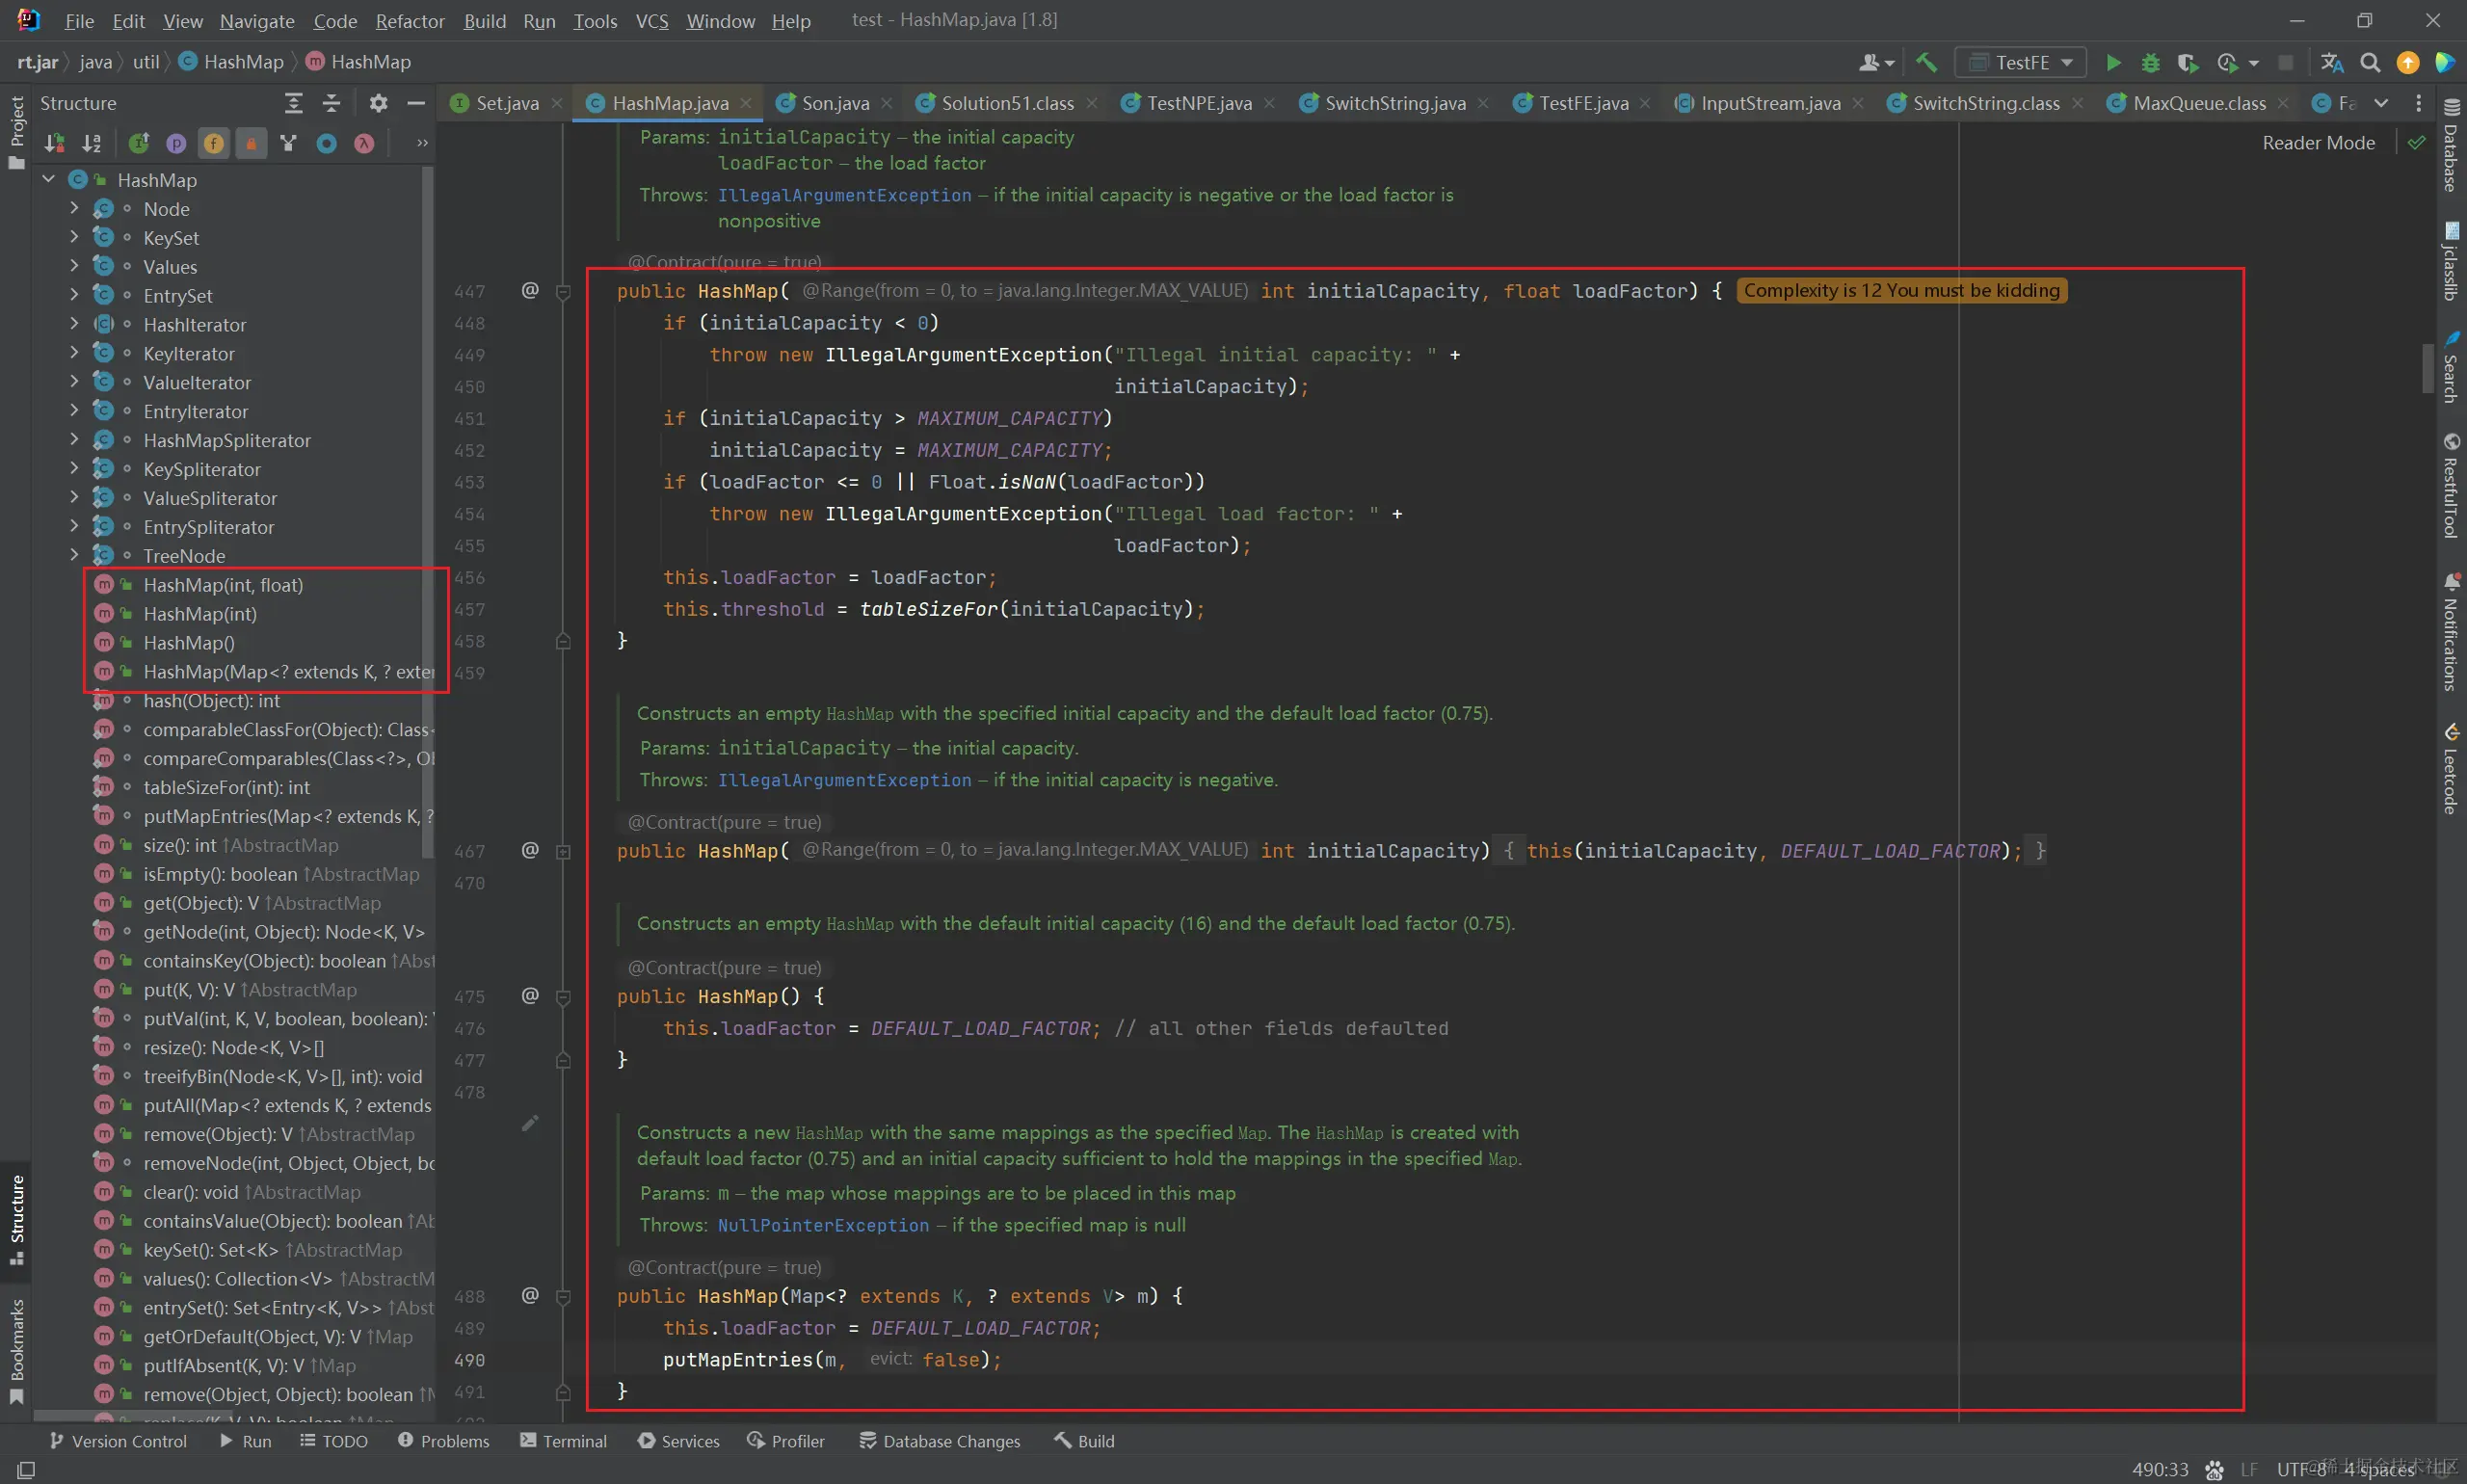Expand the TreeNode class node
The height and width of the screenshot is (1484, 2467).
tap(74, 555)
